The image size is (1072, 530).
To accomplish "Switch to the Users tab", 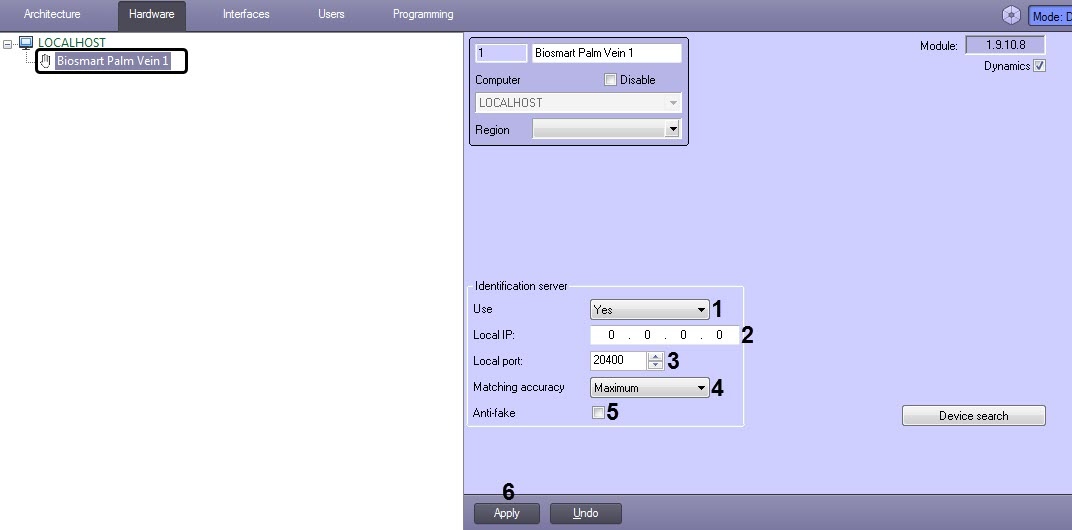I will point(331,14).
